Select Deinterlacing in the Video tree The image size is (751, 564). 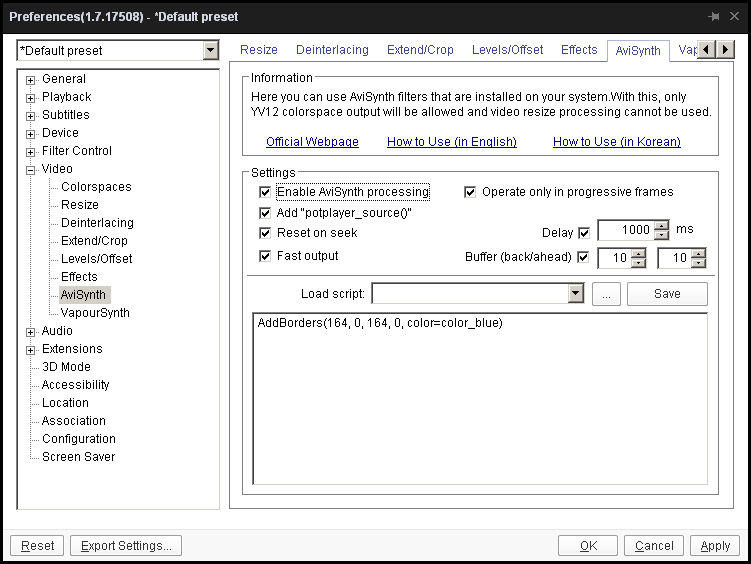point(97,223)
